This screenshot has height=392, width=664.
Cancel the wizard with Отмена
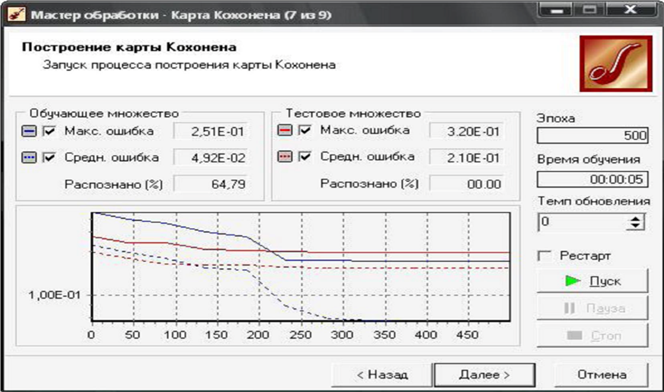[x=601, y=375]
